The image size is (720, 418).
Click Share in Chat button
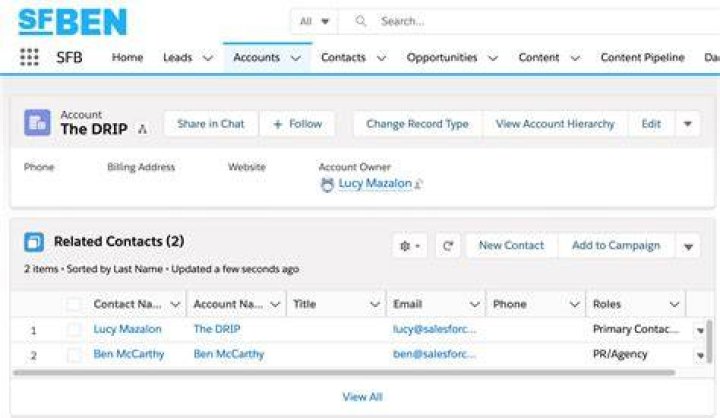211,124
